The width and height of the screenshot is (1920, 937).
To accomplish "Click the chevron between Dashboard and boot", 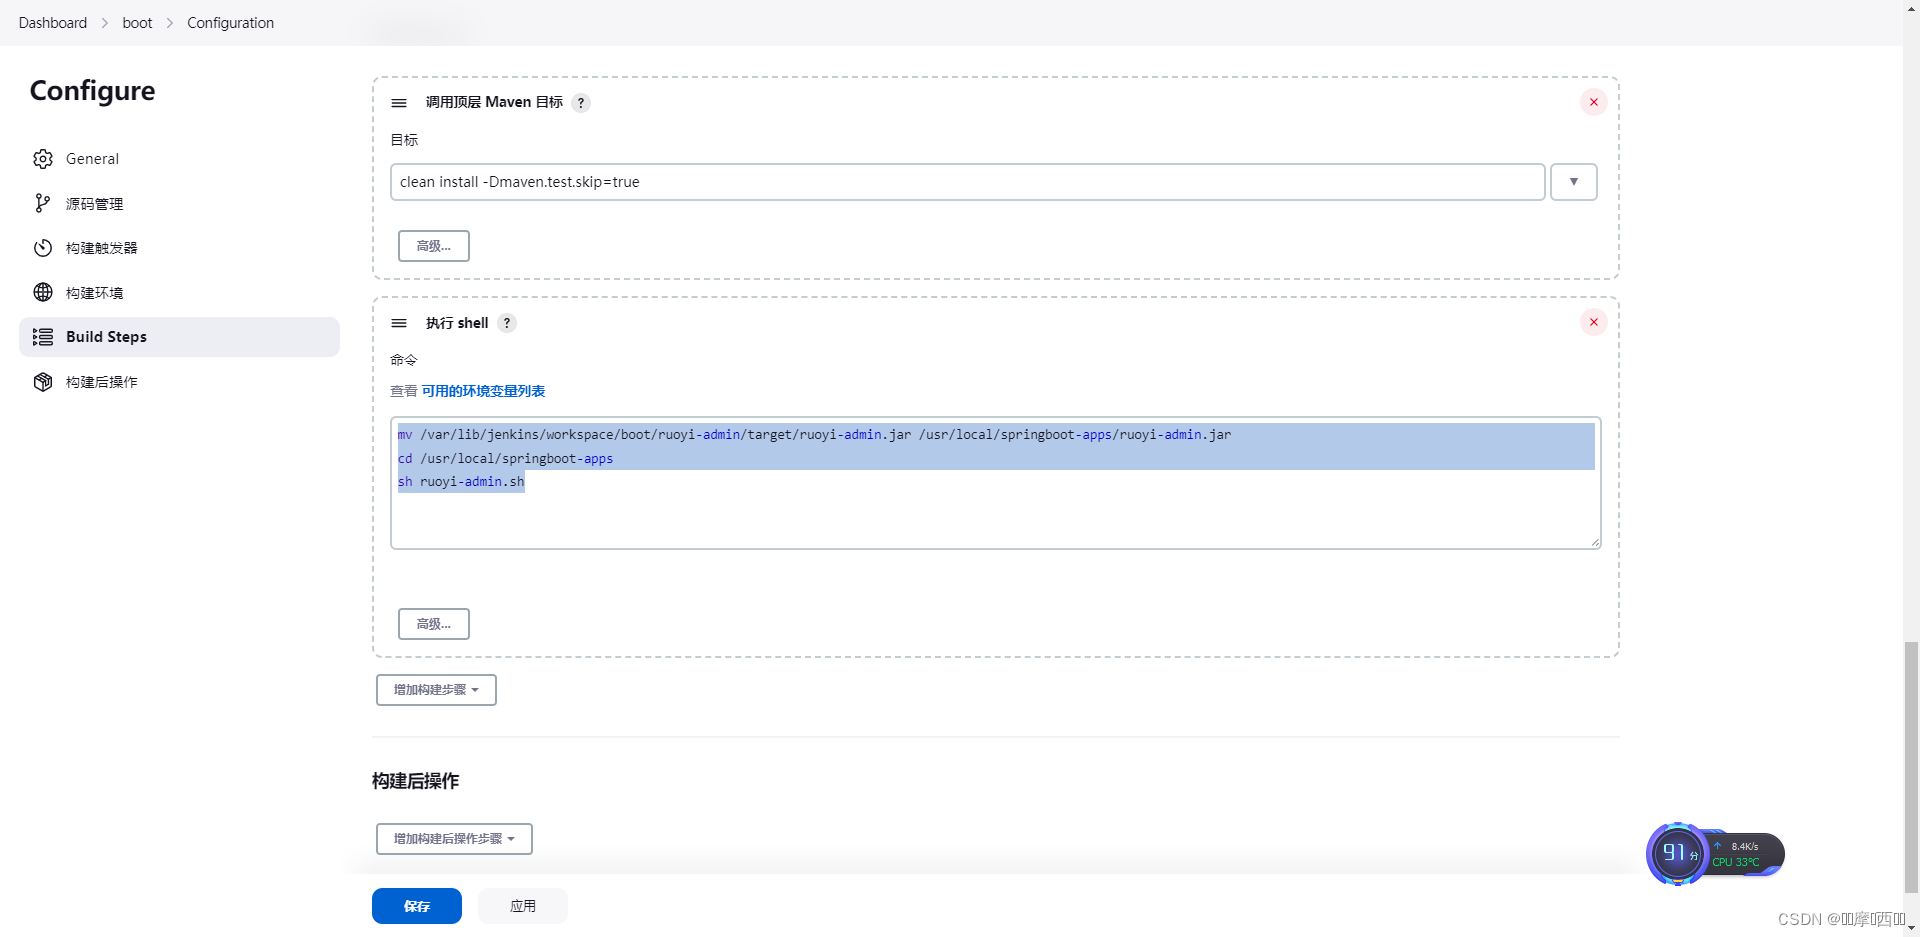I will click(x=104, y=23).
